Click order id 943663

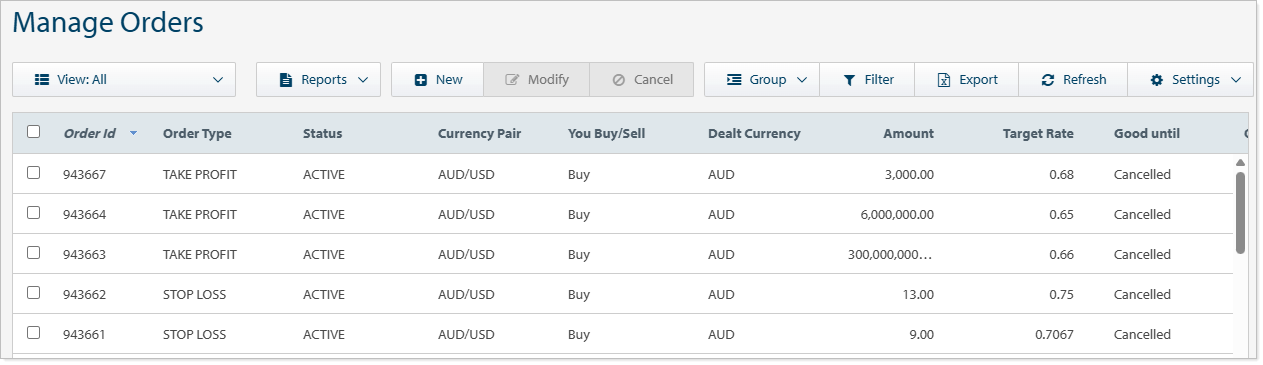coord(84,254)
